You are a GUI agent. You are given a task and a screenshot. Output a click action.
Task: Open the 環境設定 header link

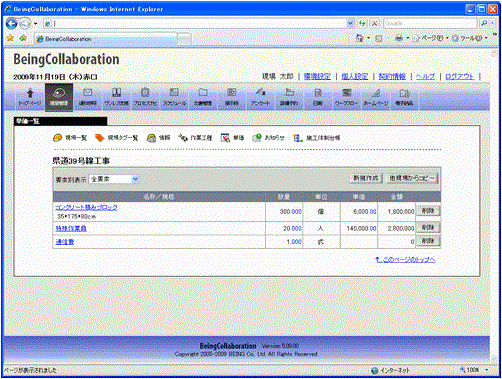click(317, 76)
